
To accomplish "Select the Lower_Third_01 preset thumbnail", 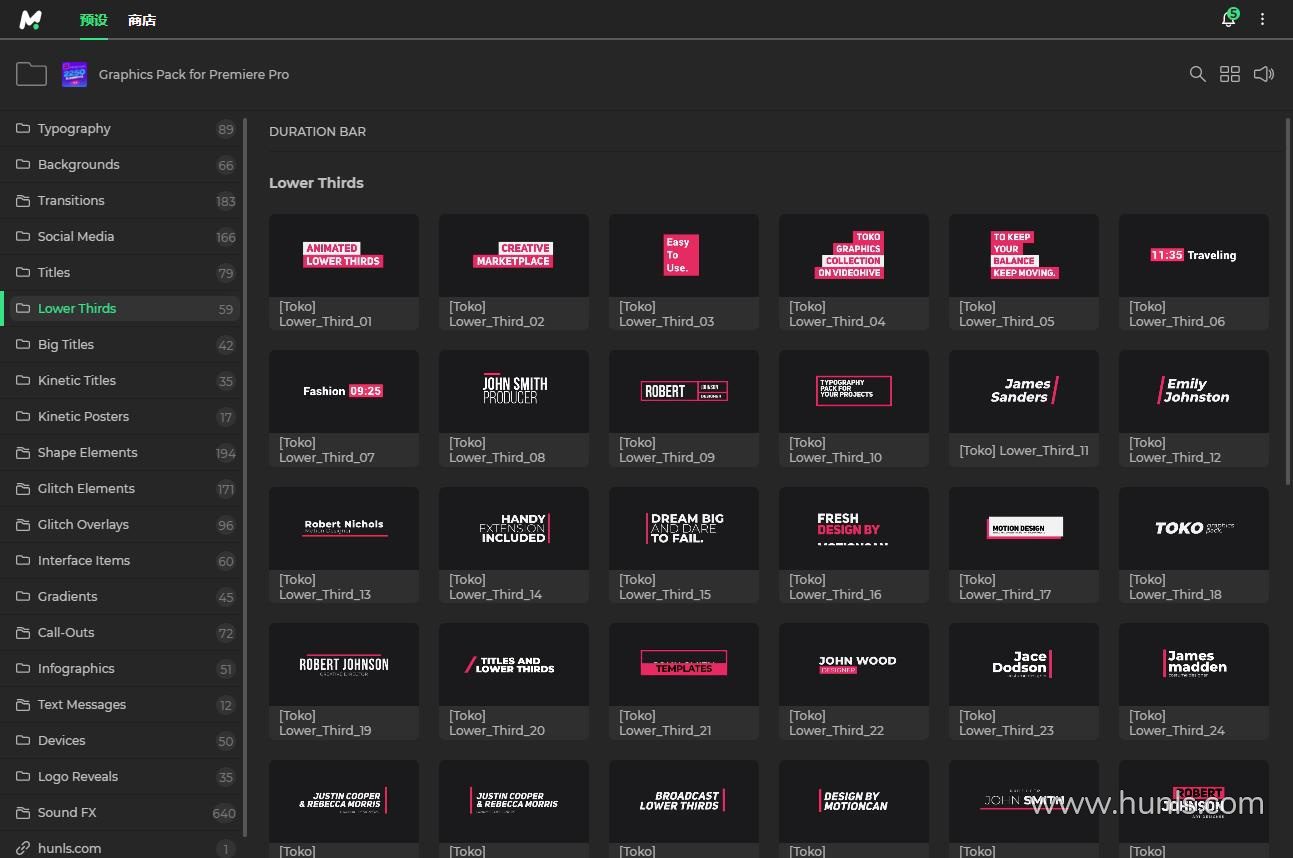I will 344,272.
